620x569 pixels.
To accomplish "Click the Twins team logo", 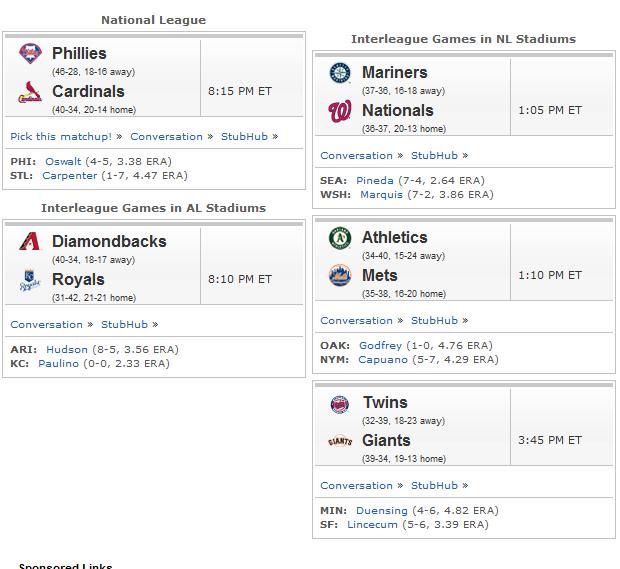I will coord(340,404).
